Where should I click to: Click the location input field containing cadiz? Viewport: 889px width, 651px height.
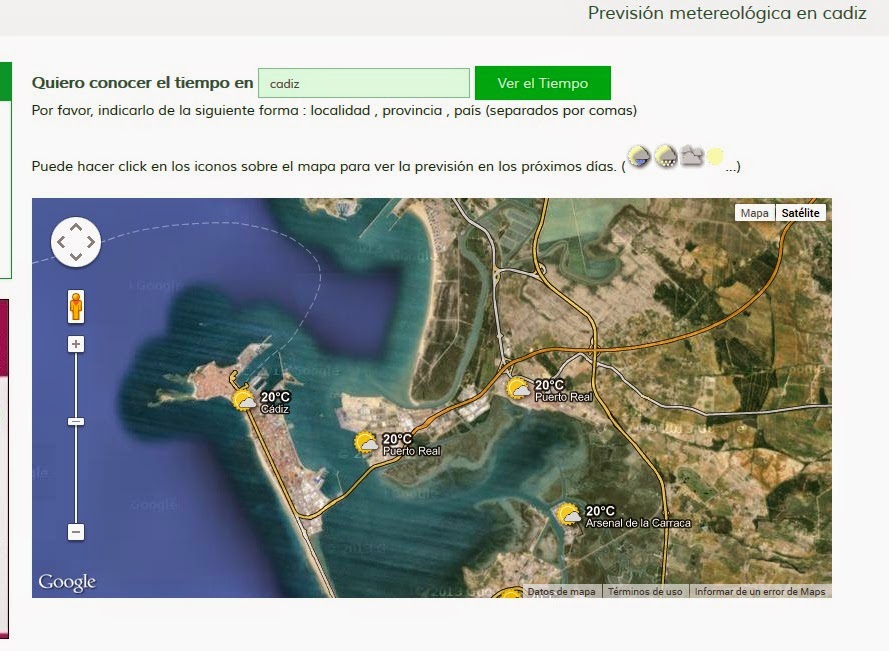(x=363, y=82)
